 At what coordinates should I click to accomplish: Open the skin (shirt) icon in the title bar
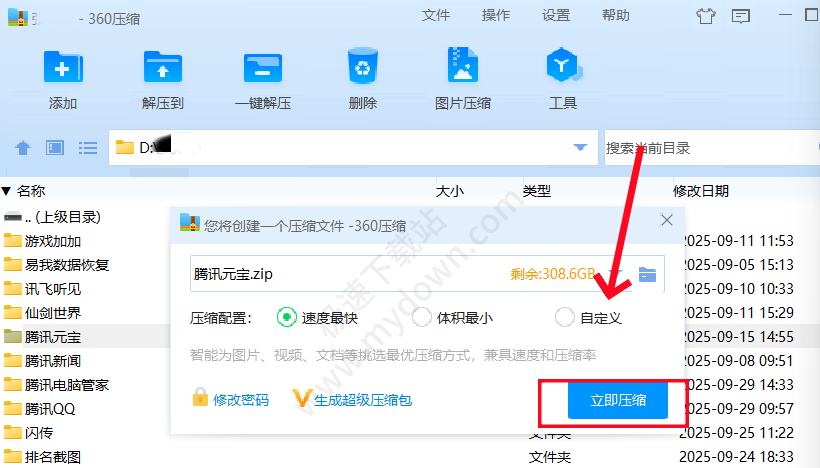click(705, 16)
